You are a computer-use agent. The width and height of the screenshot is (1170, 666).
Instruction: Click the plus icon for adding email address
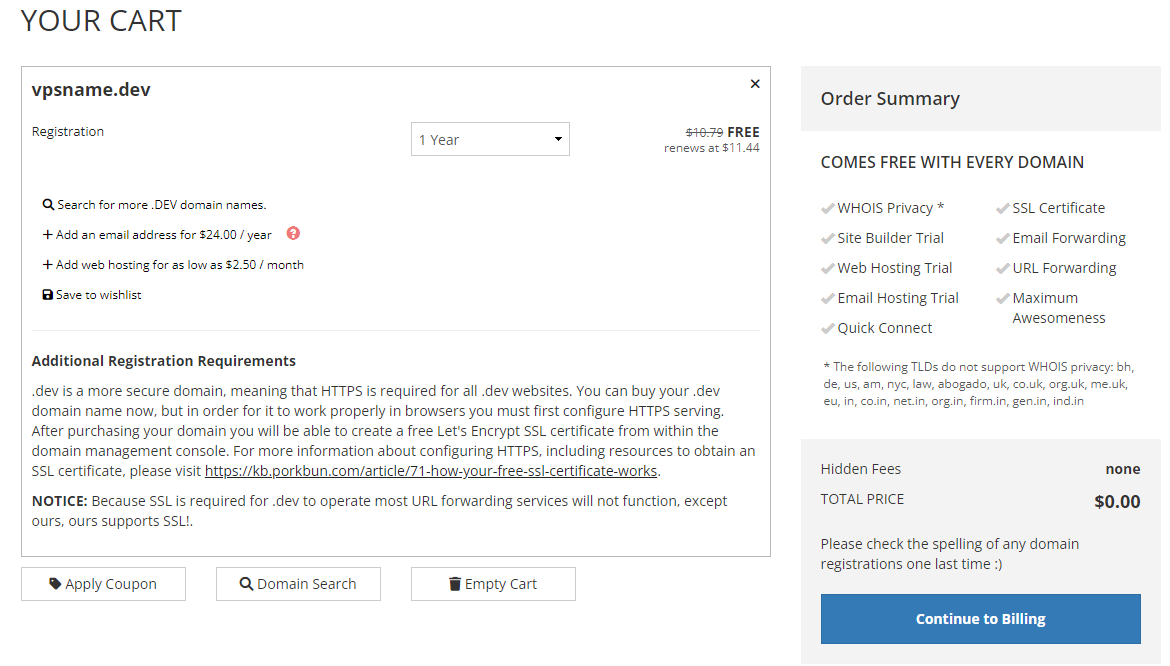[47, 235]
